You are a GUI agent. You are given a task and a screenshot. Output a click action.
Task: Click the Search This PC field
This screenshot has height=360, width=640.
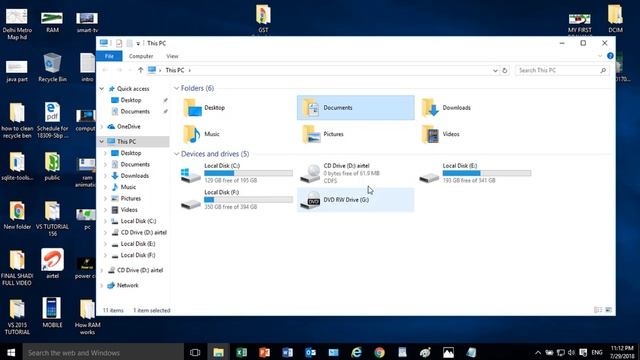pos(561,70)
